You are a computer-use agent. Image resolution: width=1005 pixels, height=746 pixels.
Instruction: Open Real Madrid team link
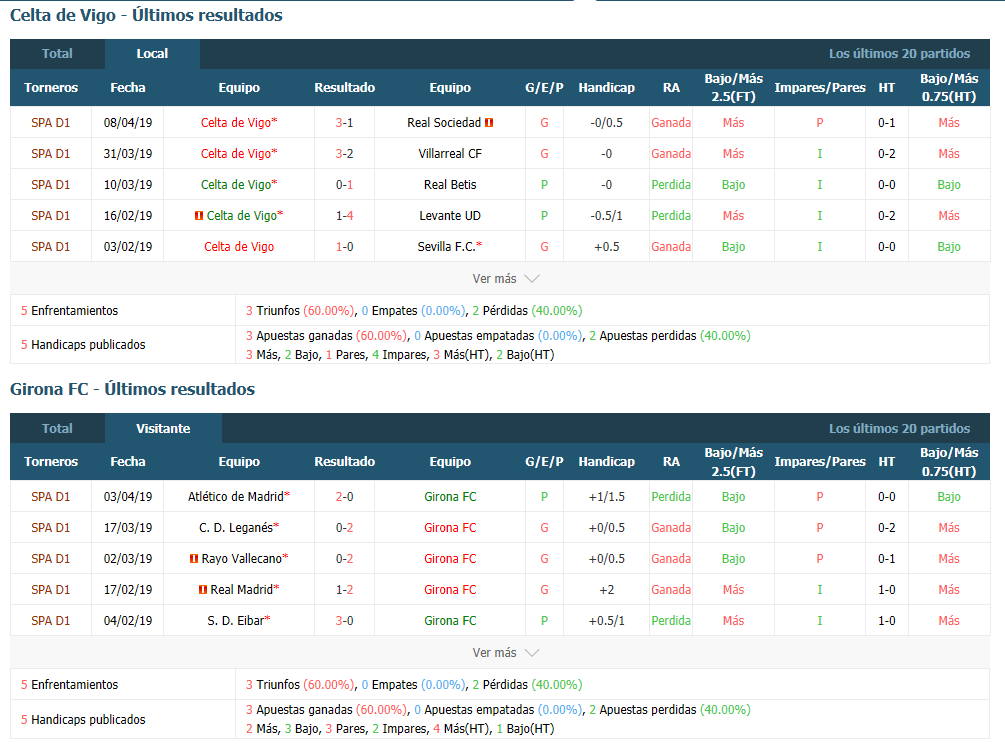point(242,590)
